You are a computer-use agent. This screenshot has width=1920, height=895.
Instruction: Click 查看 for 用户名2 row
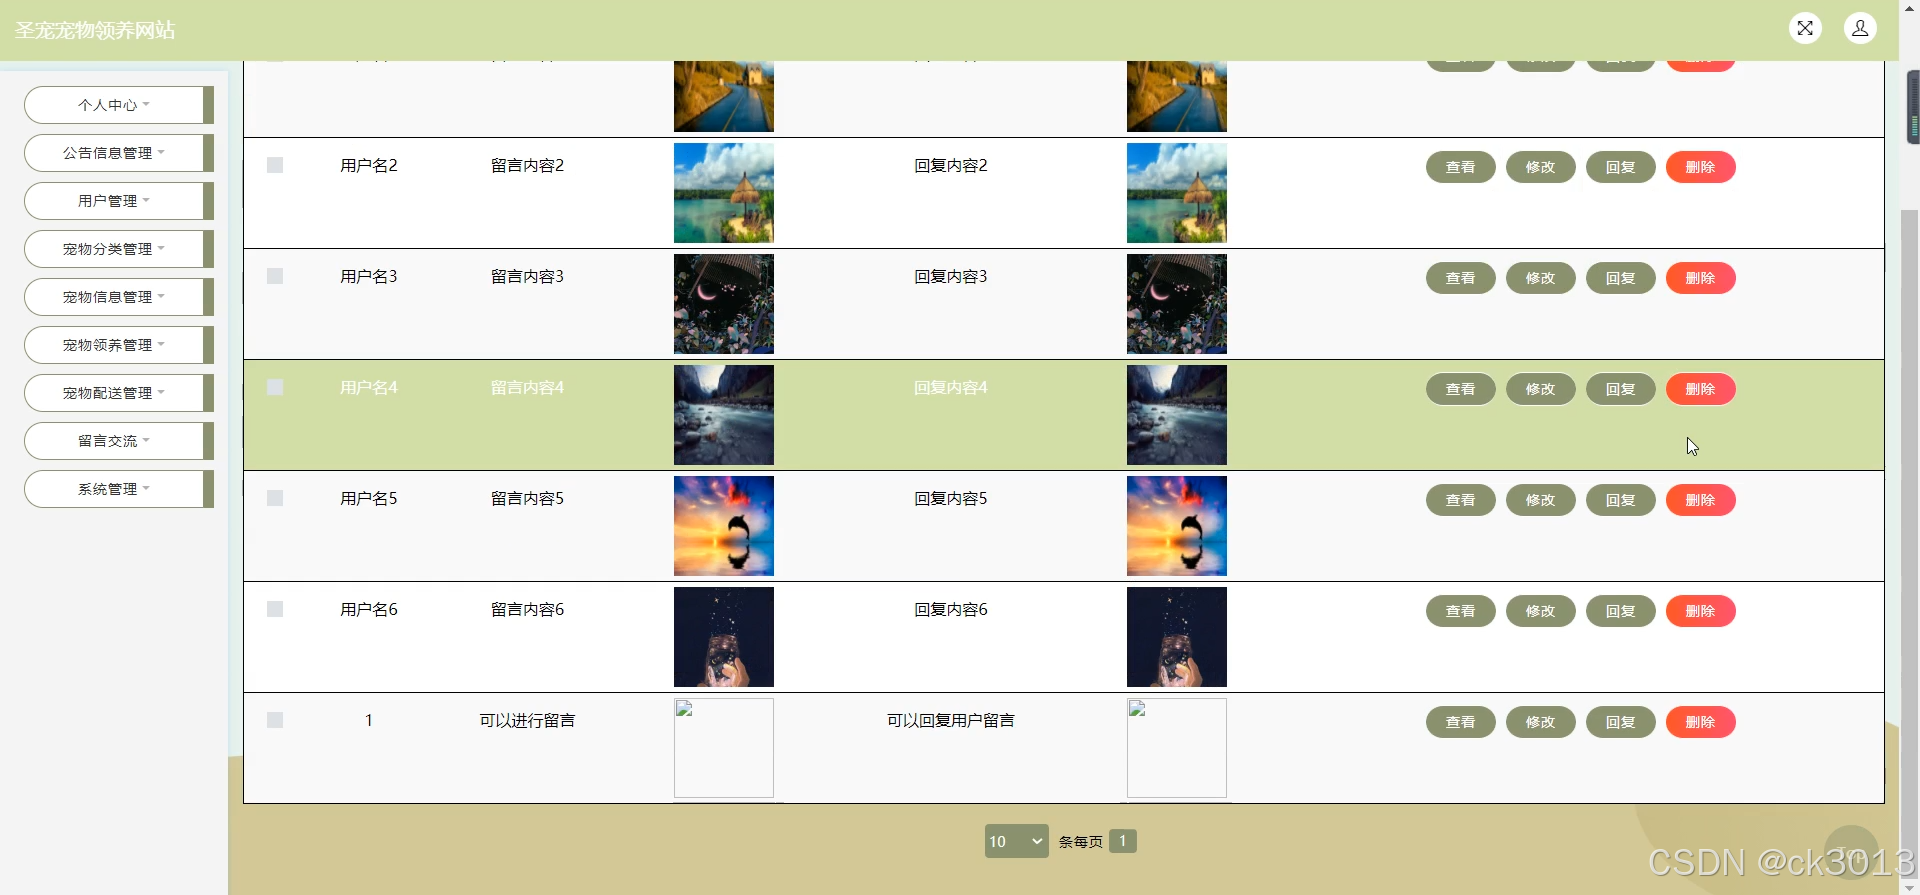[x=1460, y=167]
